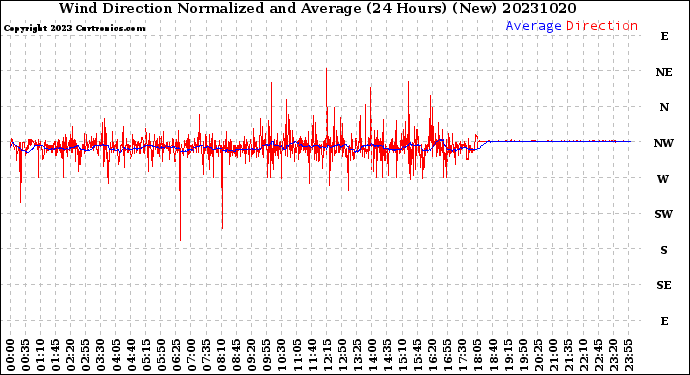Click the "15:45" time axis label
The width and height of the screenshot is (690, 375).
[x=418, y=355]
